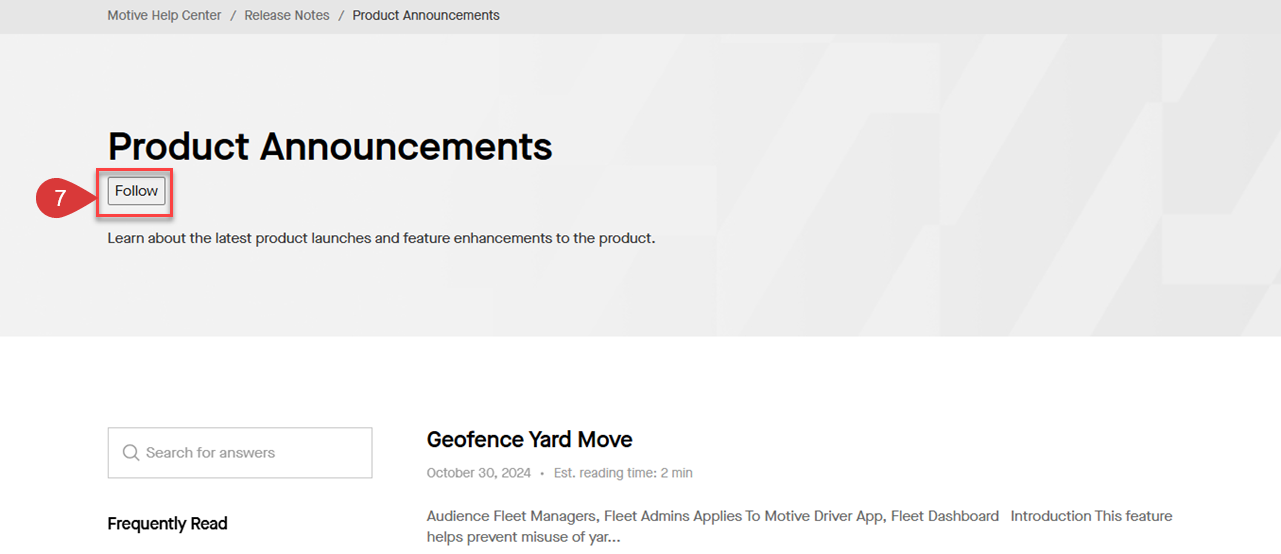Select Product Announcements breadcrumb item
The image size is (1281, 554).
pos(426,16)
